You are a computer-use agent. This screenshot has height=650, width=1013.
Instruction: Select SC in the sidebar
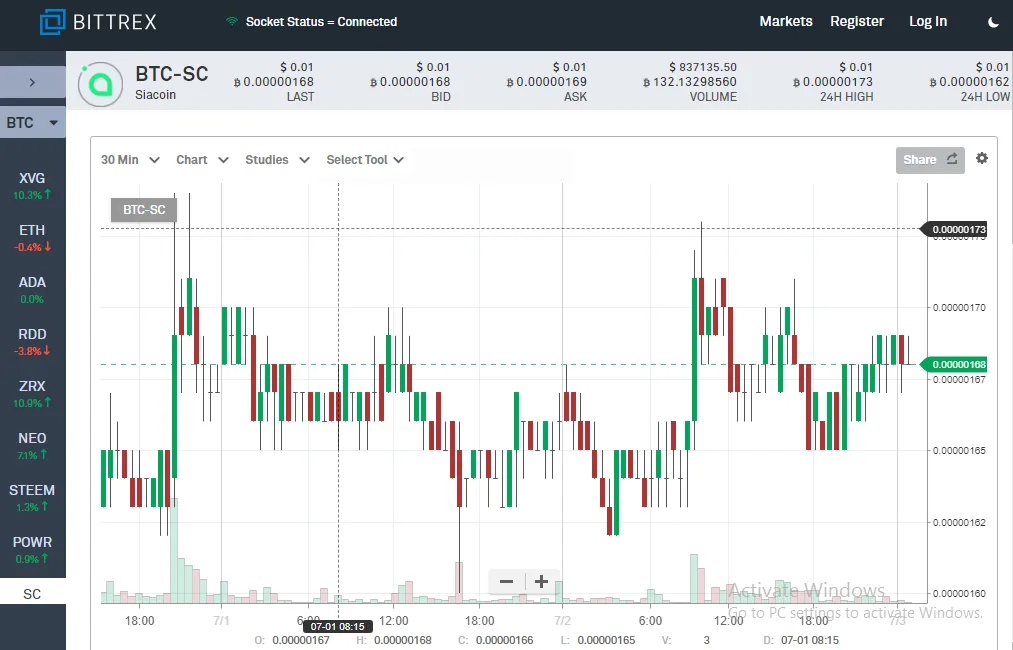tap(32, 594)
